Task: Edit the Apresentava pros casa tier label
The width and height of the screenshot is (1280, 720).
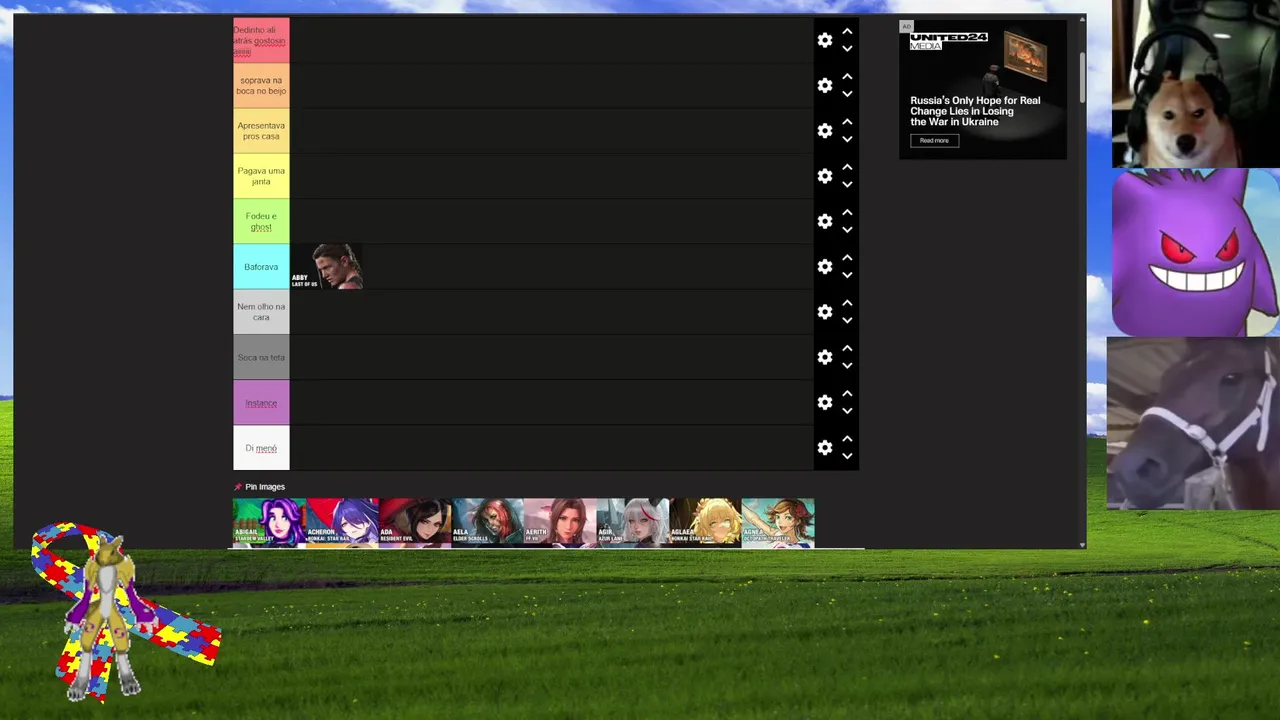Action: [261, 131]
